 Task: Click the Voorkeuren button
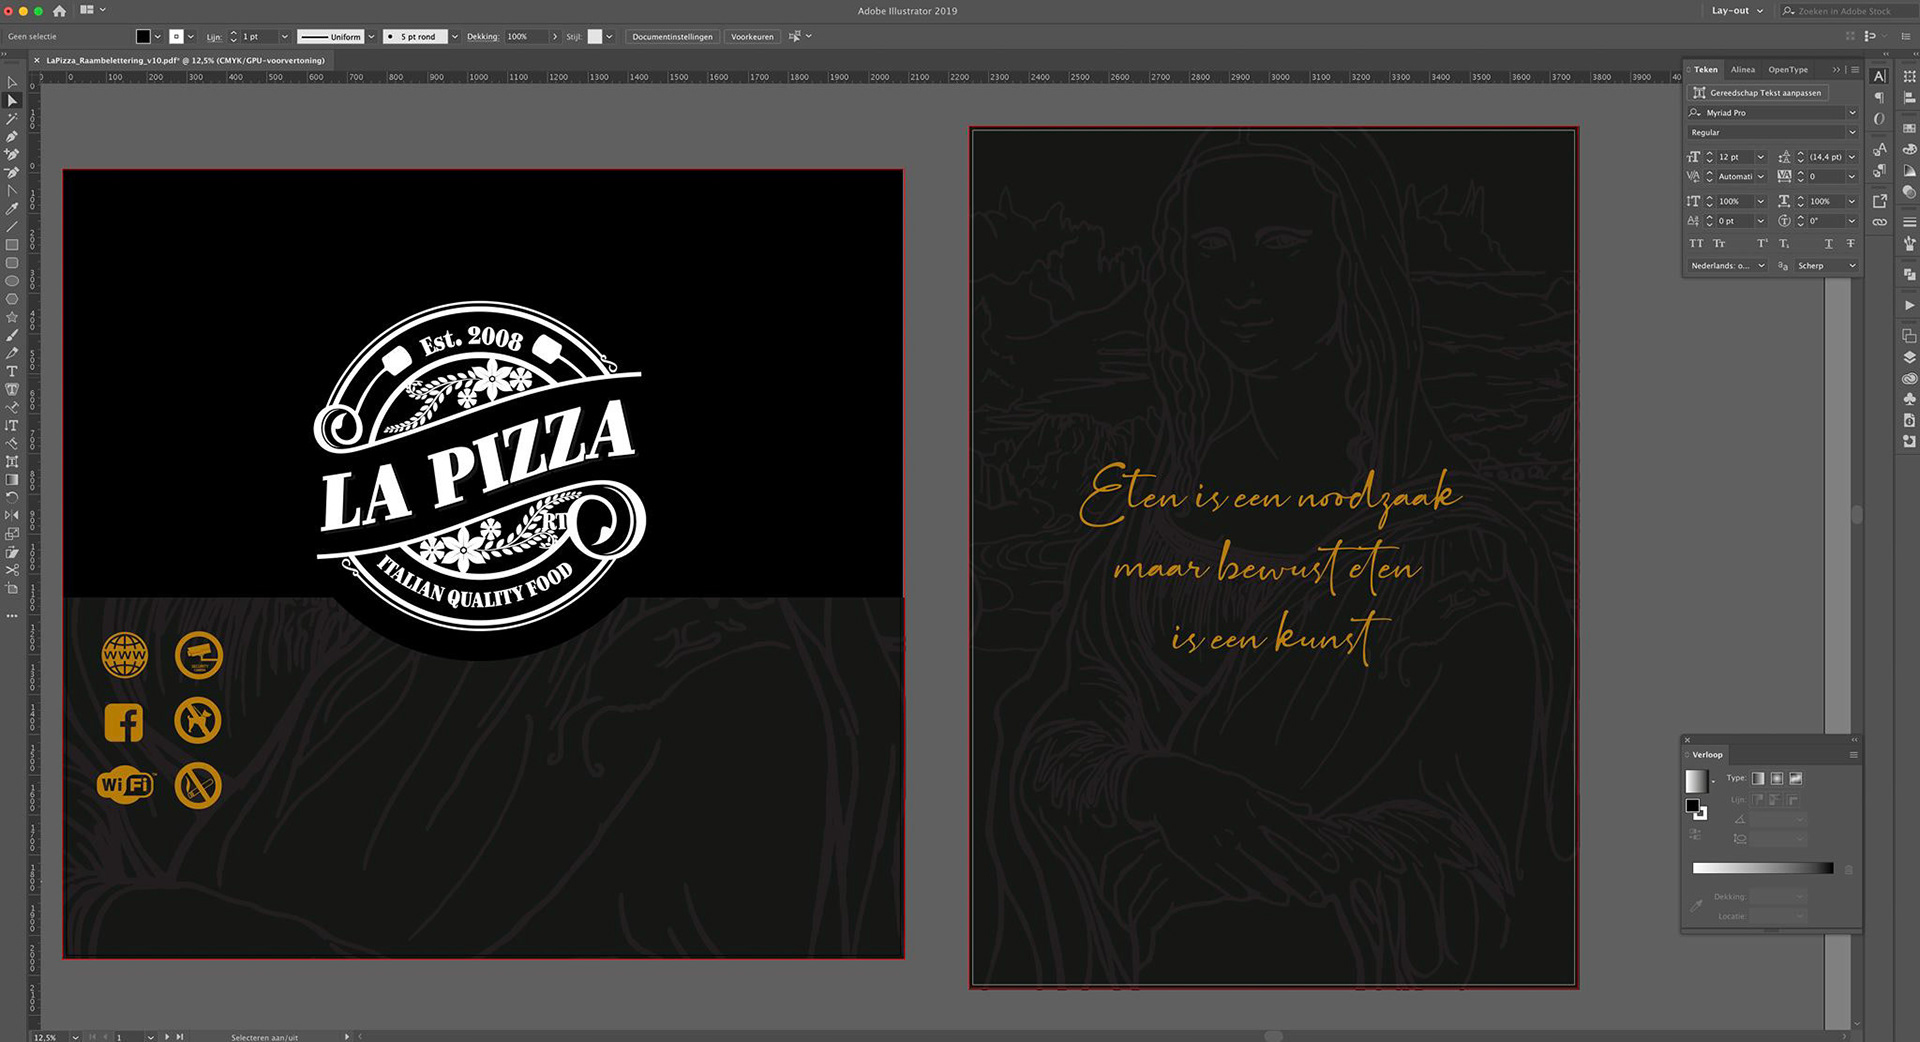[x=752, y=37]
